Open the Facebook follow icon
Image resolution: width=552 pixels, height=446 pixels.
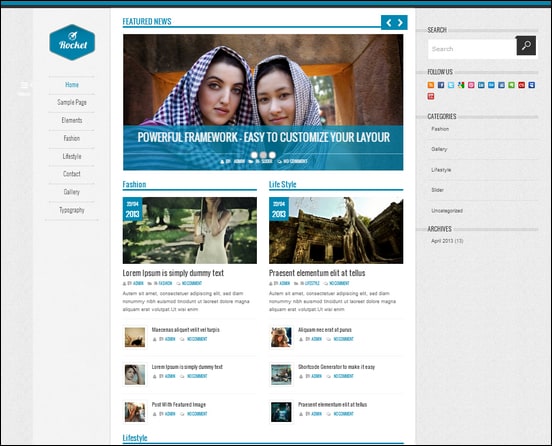pos(441,85)
